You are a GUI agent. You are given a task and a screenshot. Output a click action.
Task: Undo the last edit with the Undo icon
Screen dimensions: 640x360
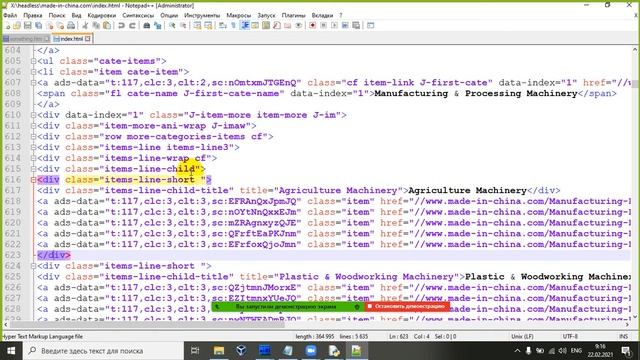(x=121, y=25)
